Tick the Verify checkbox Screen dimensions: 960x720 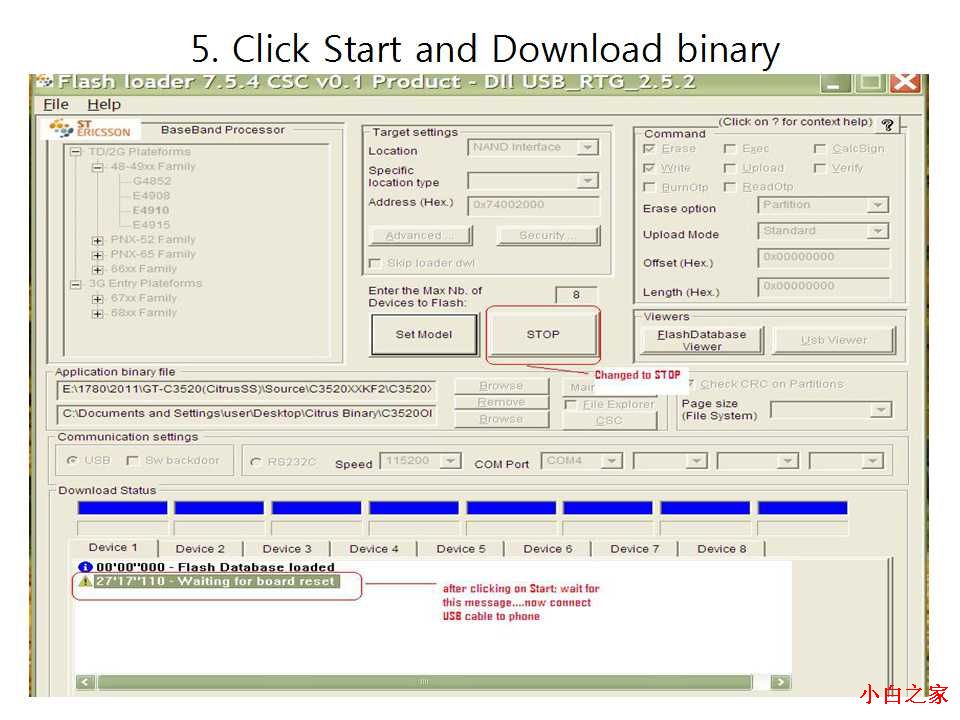819,168
